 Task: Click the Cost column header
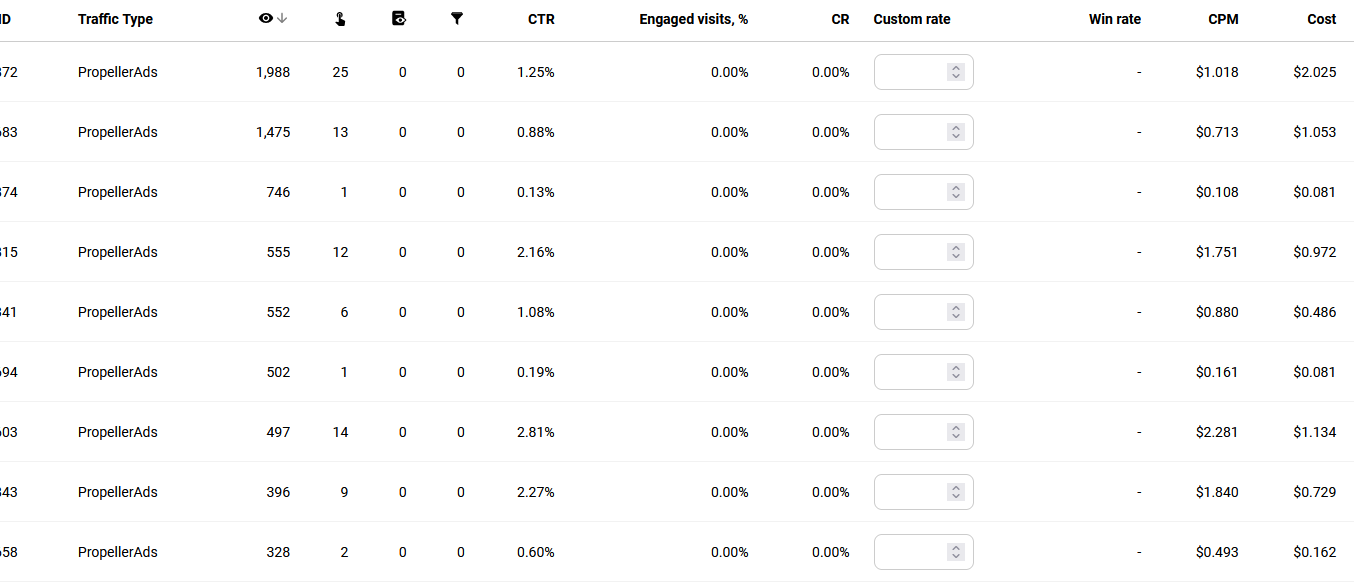[x=1322, y=19]
